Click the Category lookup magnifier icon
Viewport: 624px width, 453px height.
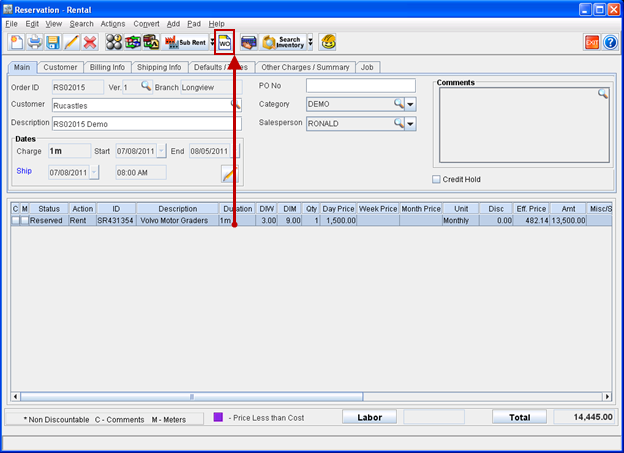point(399,103)
